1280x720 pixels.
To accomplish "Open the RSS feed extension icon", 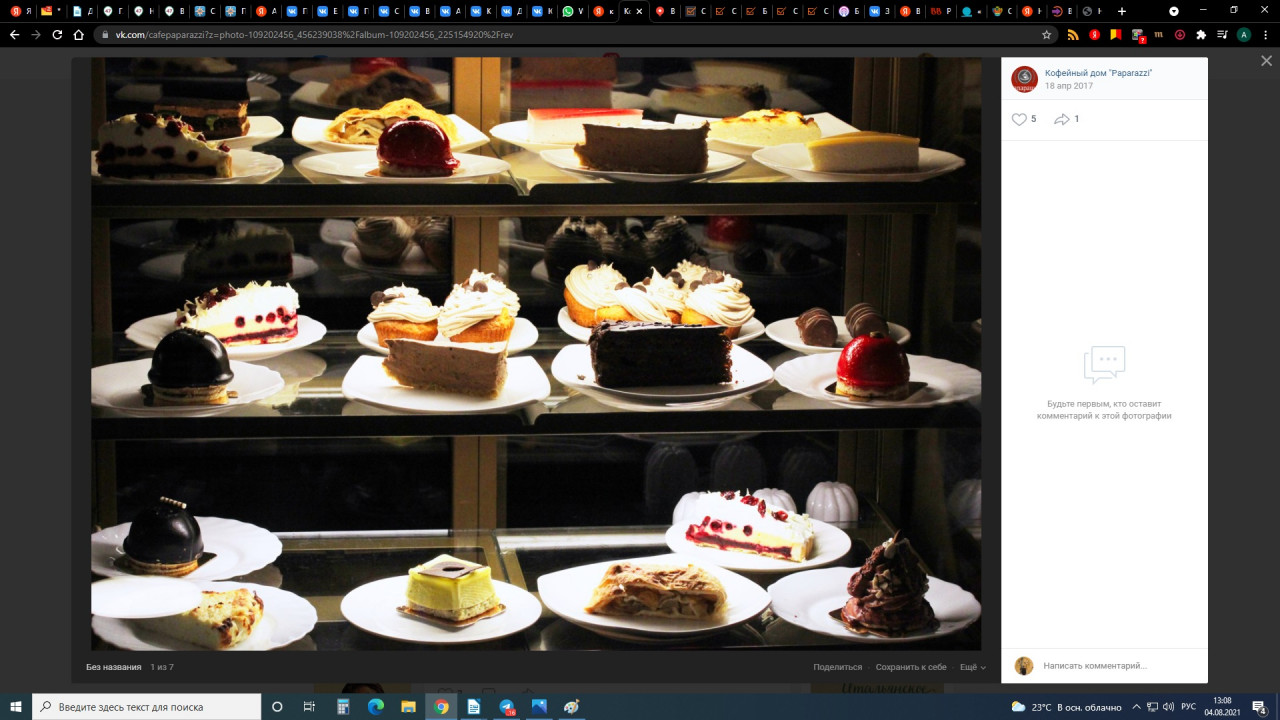I will point(1073,34).
